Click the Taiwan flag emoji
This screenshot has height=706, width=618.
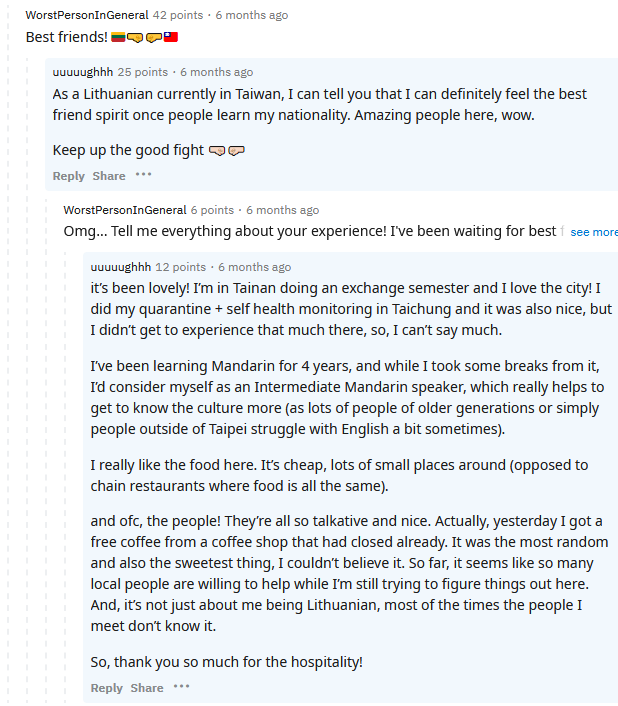pyautogui.click(x=171, y=37)
